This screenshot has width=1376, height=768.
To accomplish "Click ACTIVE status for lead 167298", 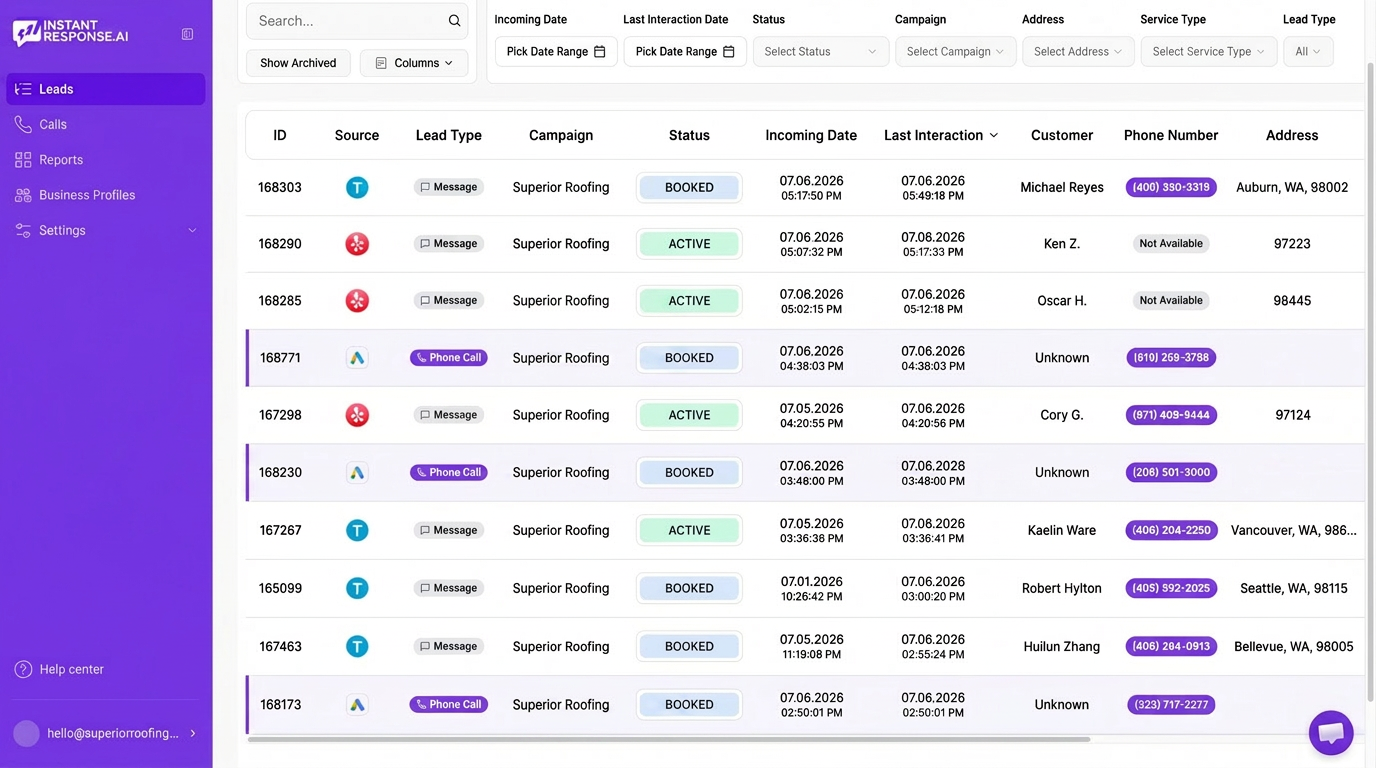I will click(689, 415).
